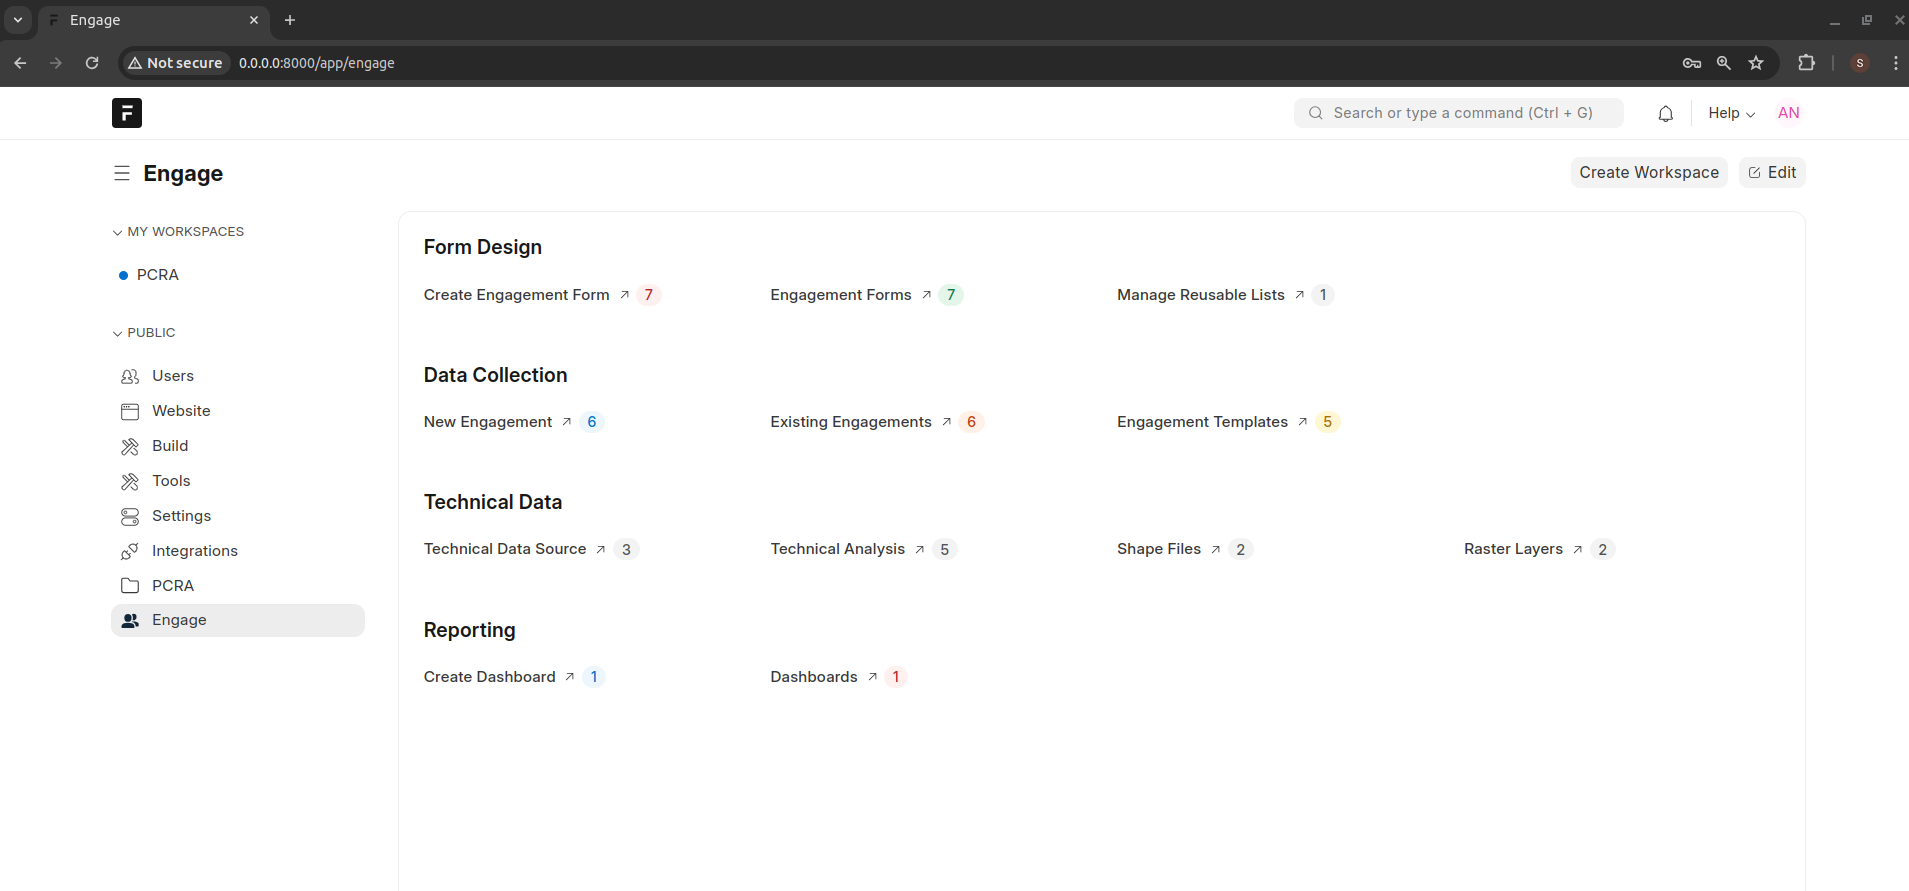The image size is (1909, 891).
Task: Toggle the sidebar hamburger icon
Action: [122, 173]
